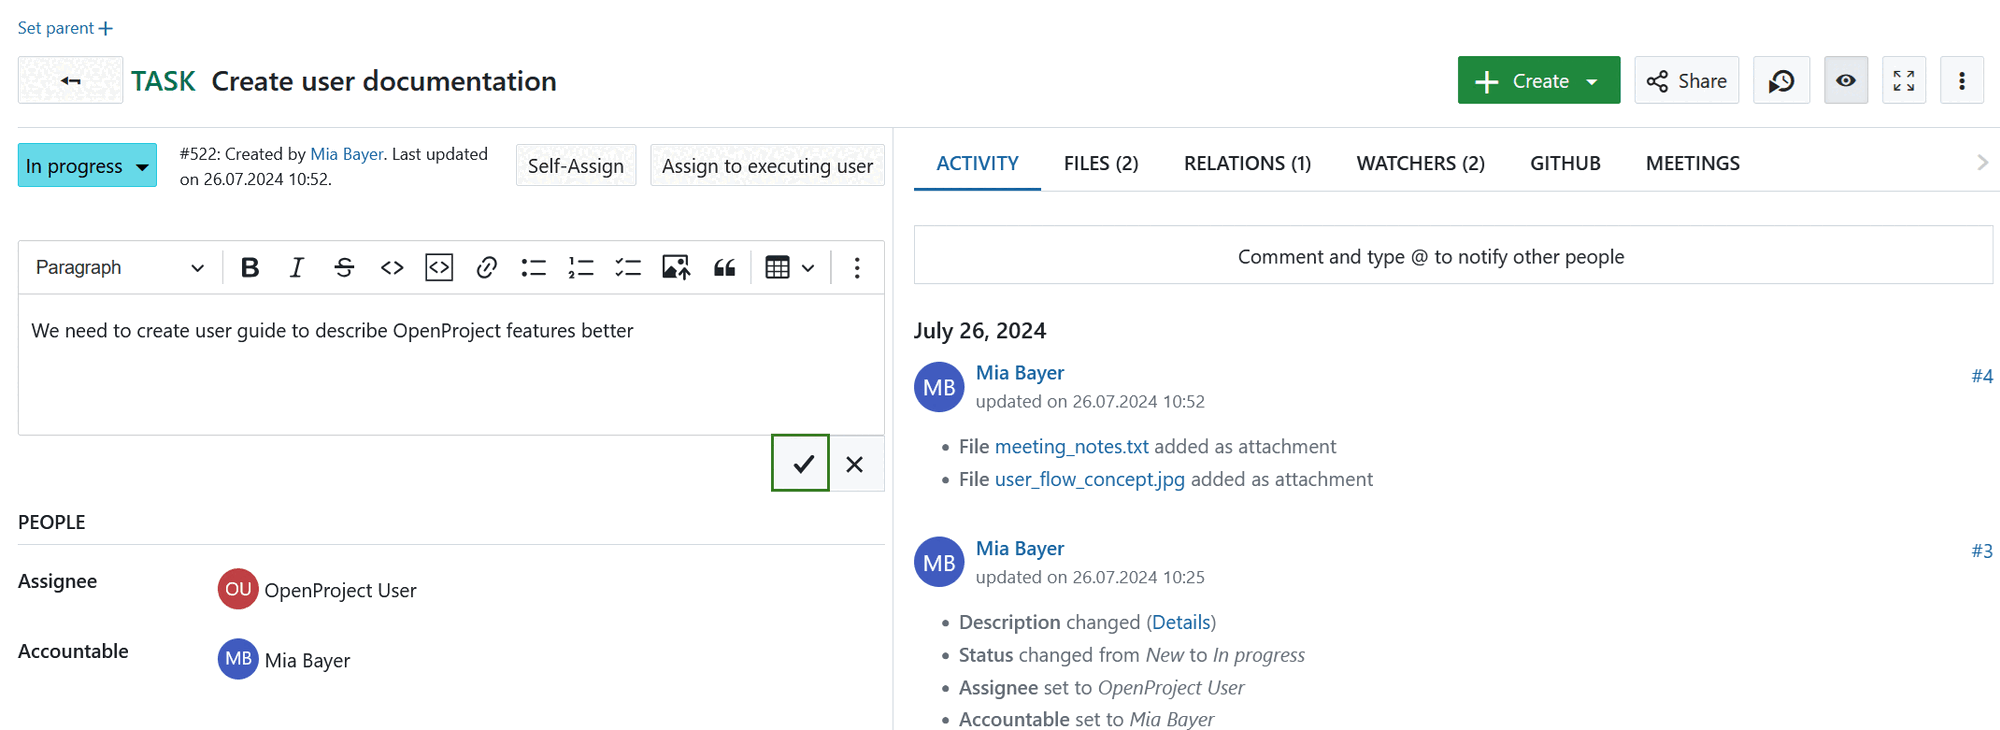The height and width of the screenshot is (730, 2000).
Task: Insert a link in description
Action: point(487,268)
